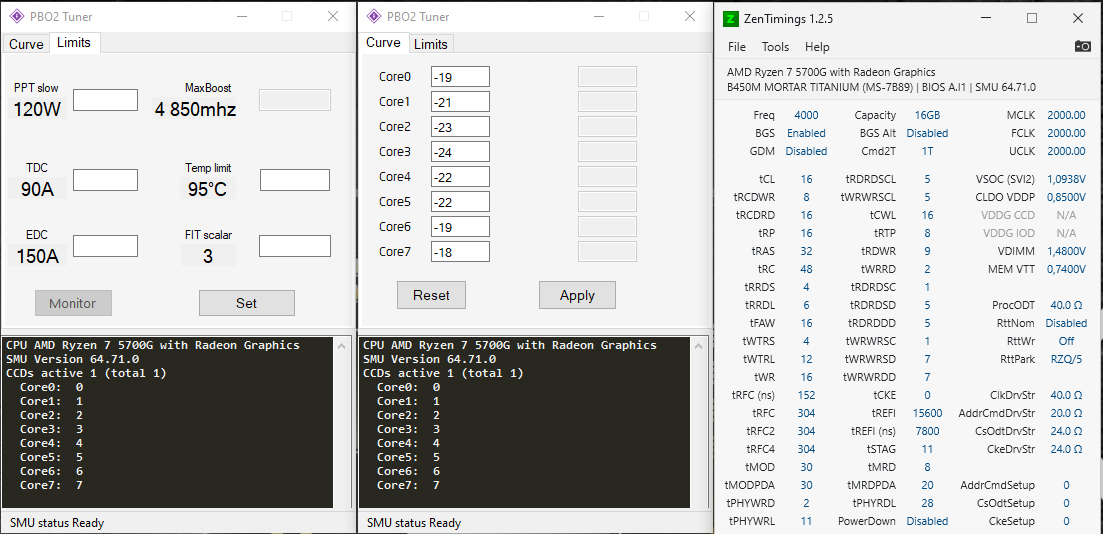Image resolution: width=1103 pixels, height=534 pixels.
Task: Click the Core4 offset field
Action: (x=460, y=177)
